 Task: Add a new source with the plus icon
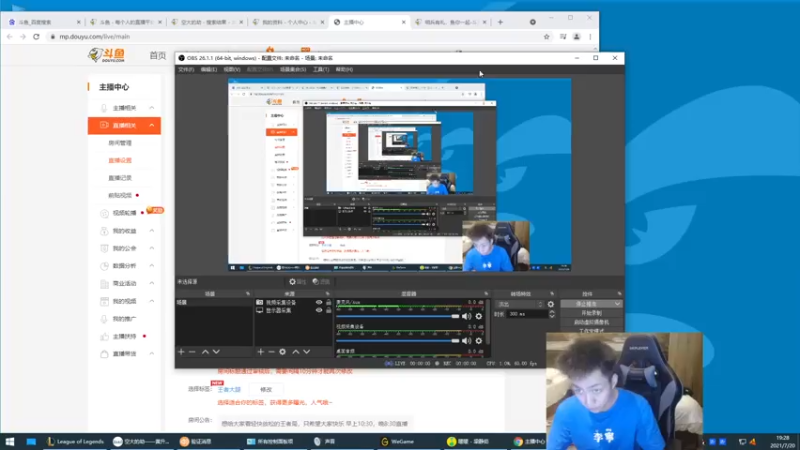[261, 352]
